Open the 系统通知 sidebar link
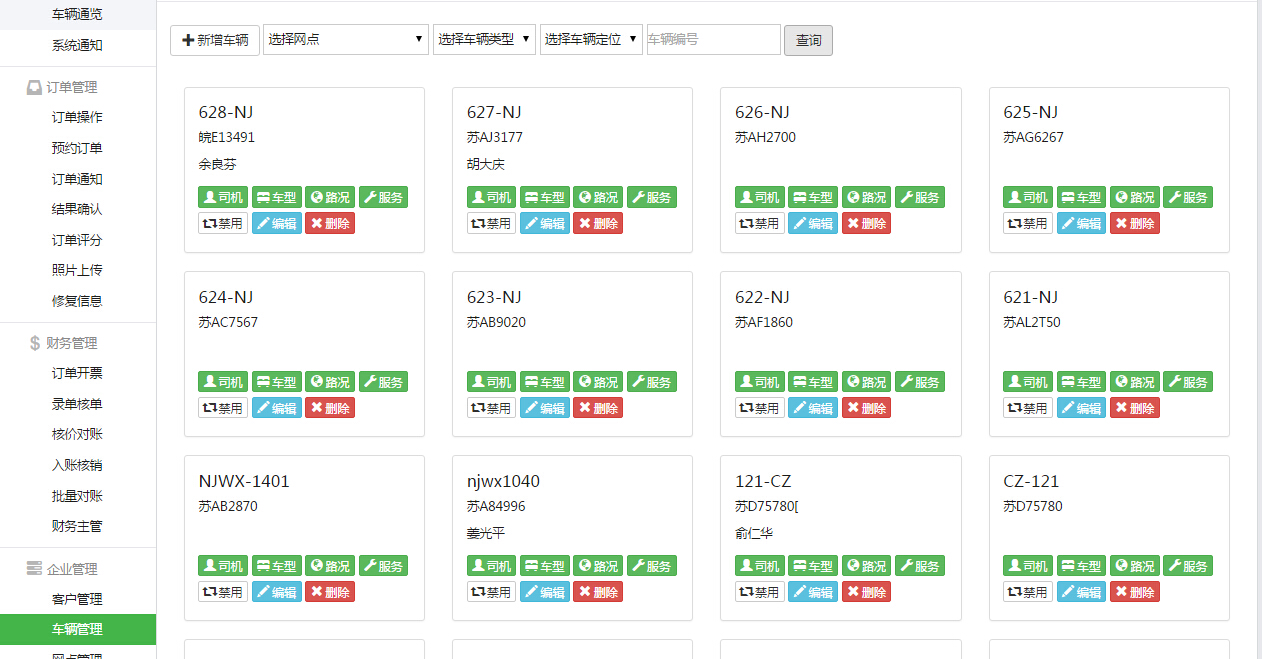This screenshot has height=659, width=1262. pyautogui.click(x=77, y=45)
